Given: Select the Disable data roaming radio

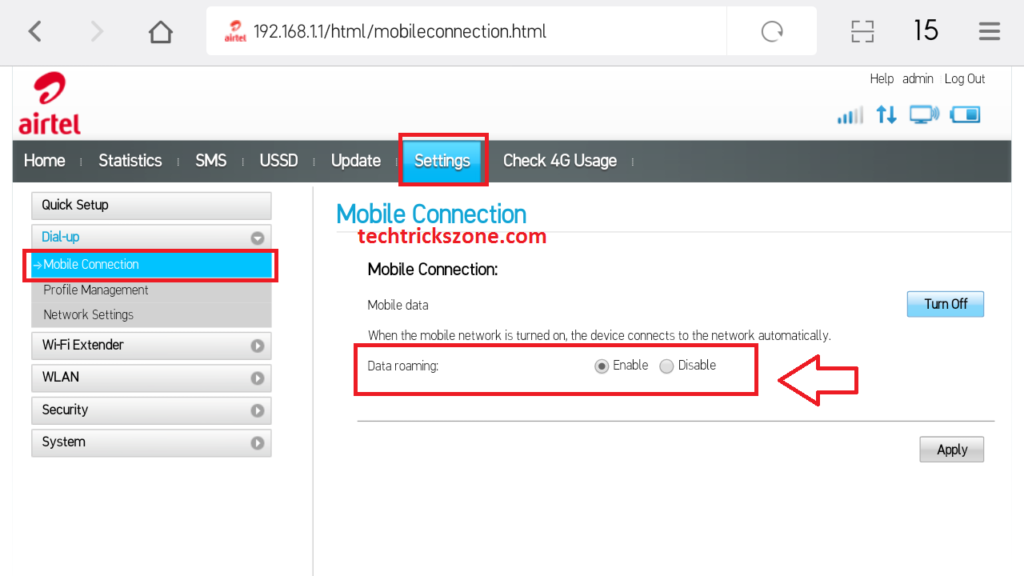Looking at the screenshot, I should 667,366.
